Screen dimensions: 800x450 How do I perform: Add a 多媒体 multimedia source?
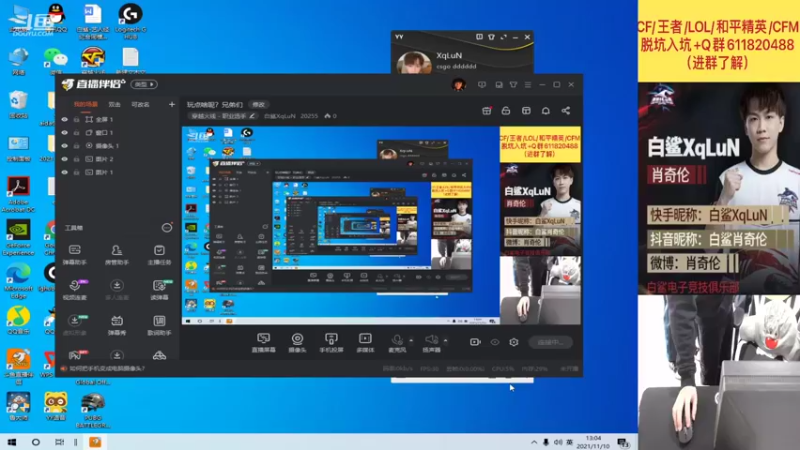tap(365, 342)
